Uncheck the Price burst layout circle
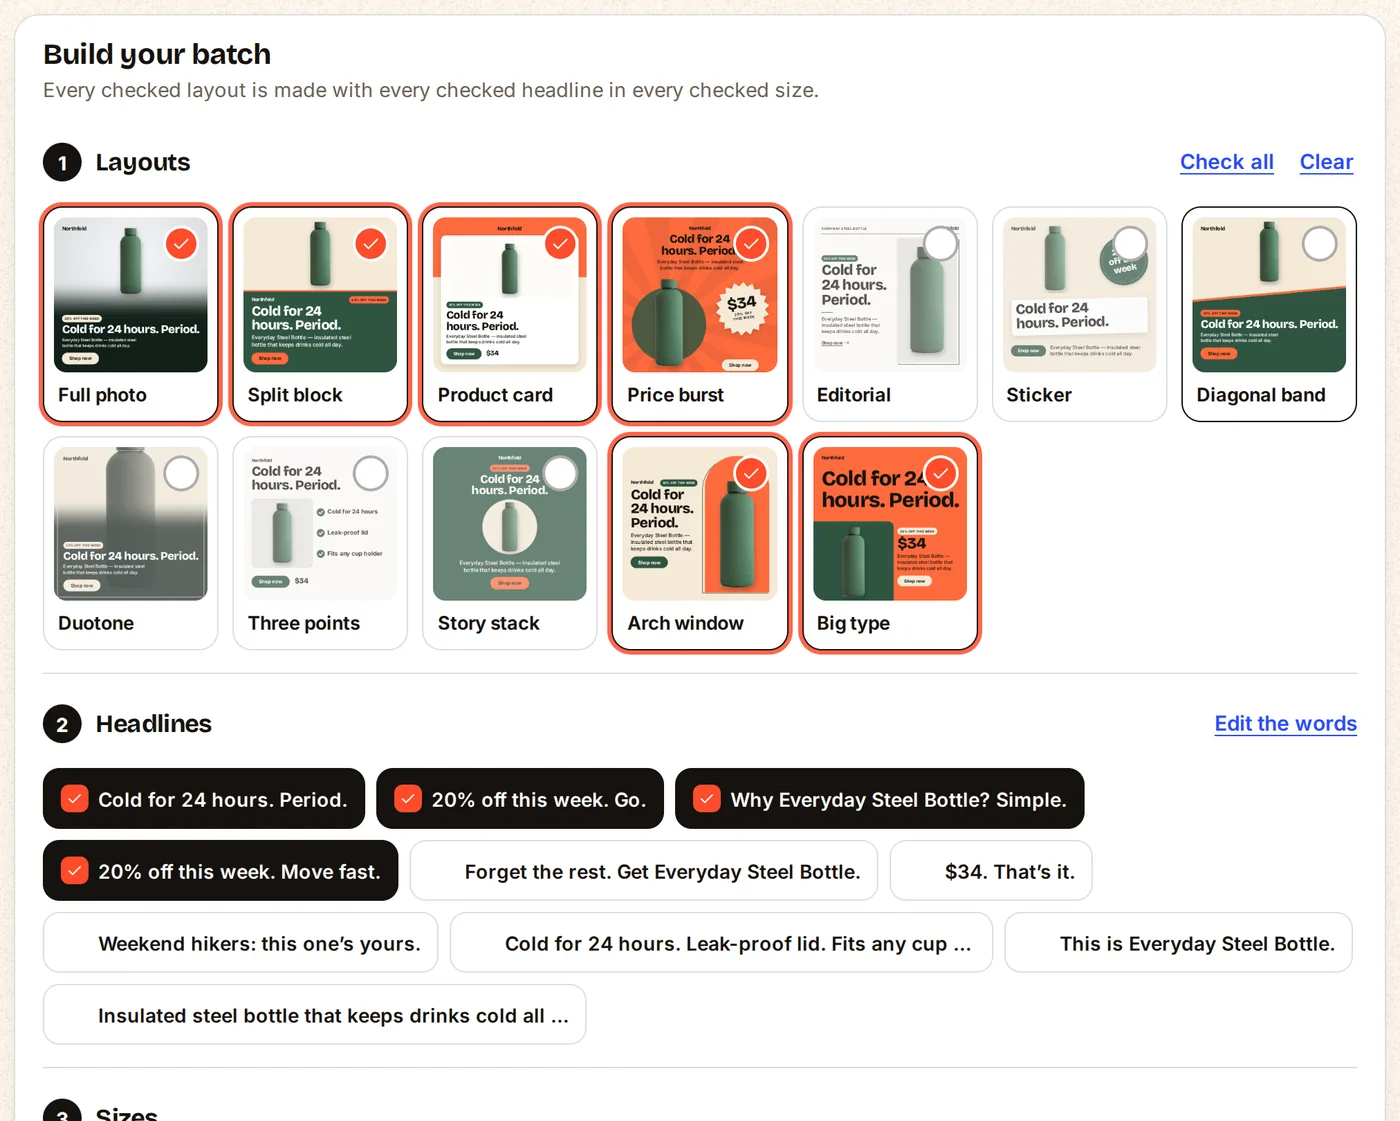1400x1121 pixels. [751, 244]
